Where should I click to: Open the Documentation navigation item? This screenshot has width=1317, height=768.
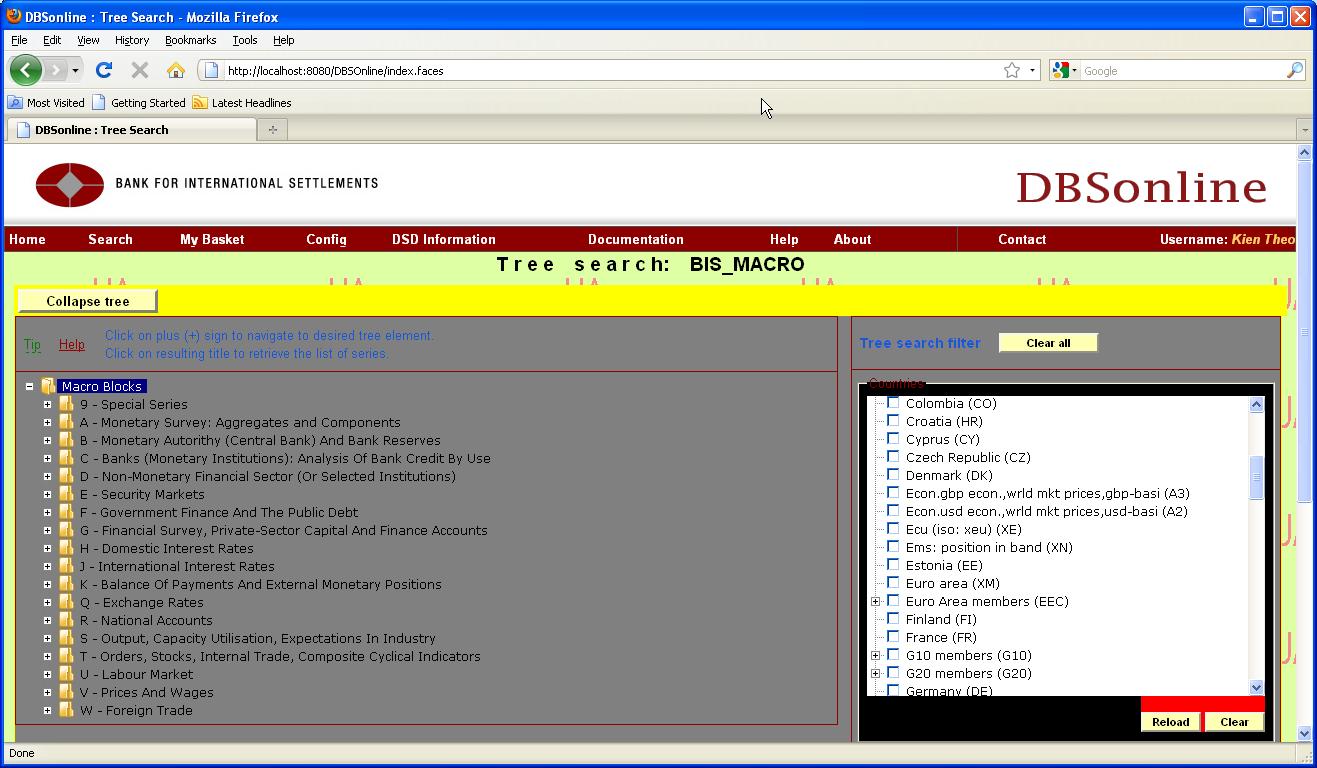pyautogui.click(x=636, y=239)
